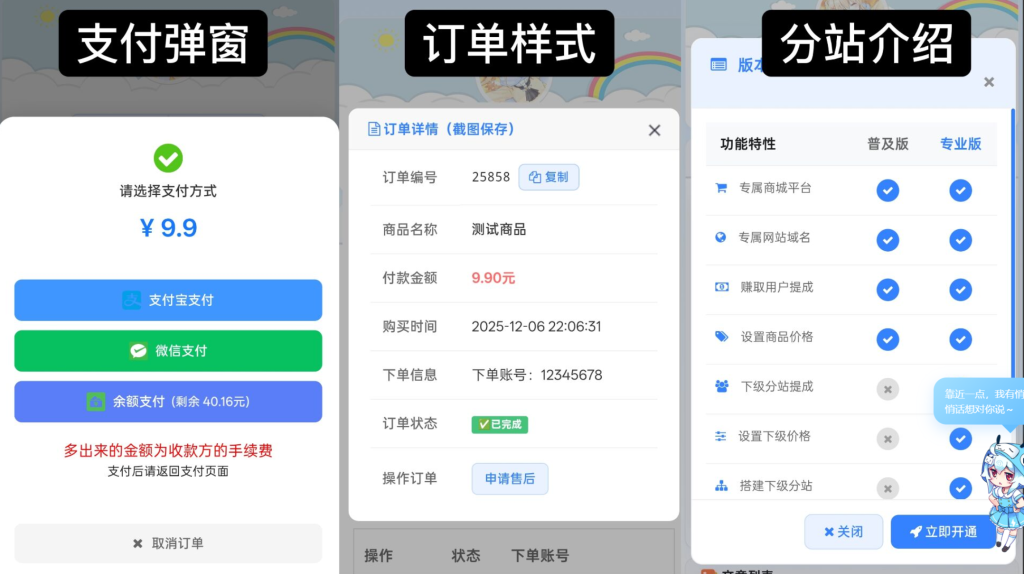Screen dimensions: 1024x574
Task: Click the red handling-fee notice text
Action: click(x=168, y=451)
